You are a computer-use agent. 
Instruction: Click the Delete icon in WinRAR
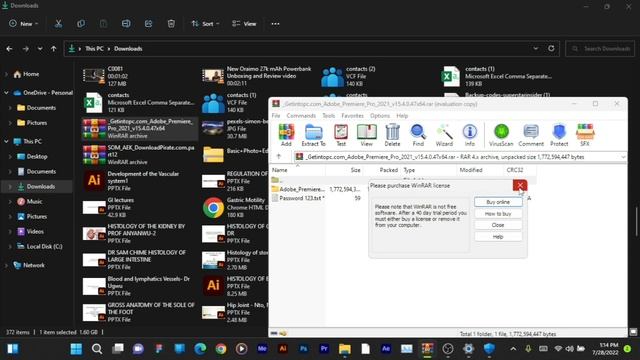click(392, 135)
